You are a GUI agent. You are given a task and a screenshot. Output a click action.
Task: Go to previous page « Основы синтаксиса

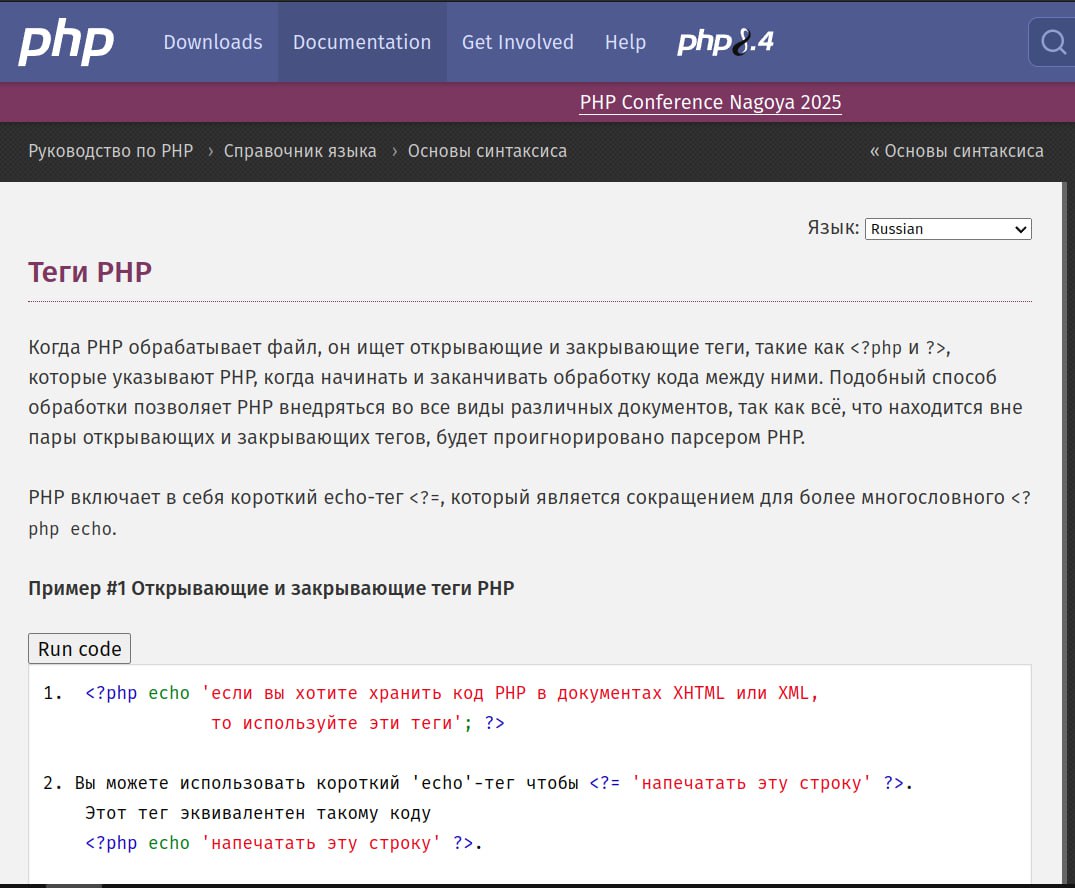(x=956, y=151)
